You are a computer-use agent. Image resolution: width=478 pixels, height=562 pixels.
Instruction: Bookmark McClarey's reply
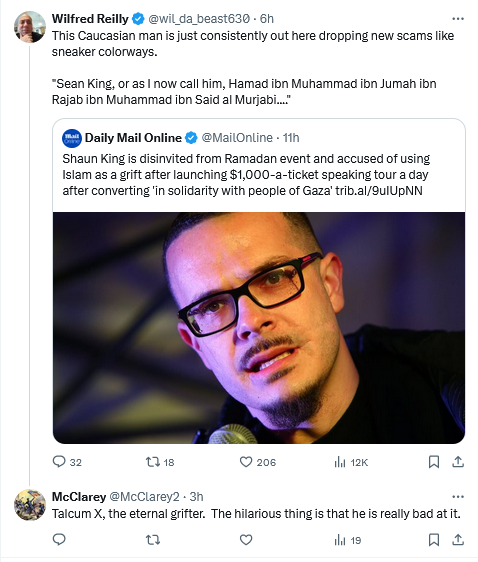coord(434,540)
